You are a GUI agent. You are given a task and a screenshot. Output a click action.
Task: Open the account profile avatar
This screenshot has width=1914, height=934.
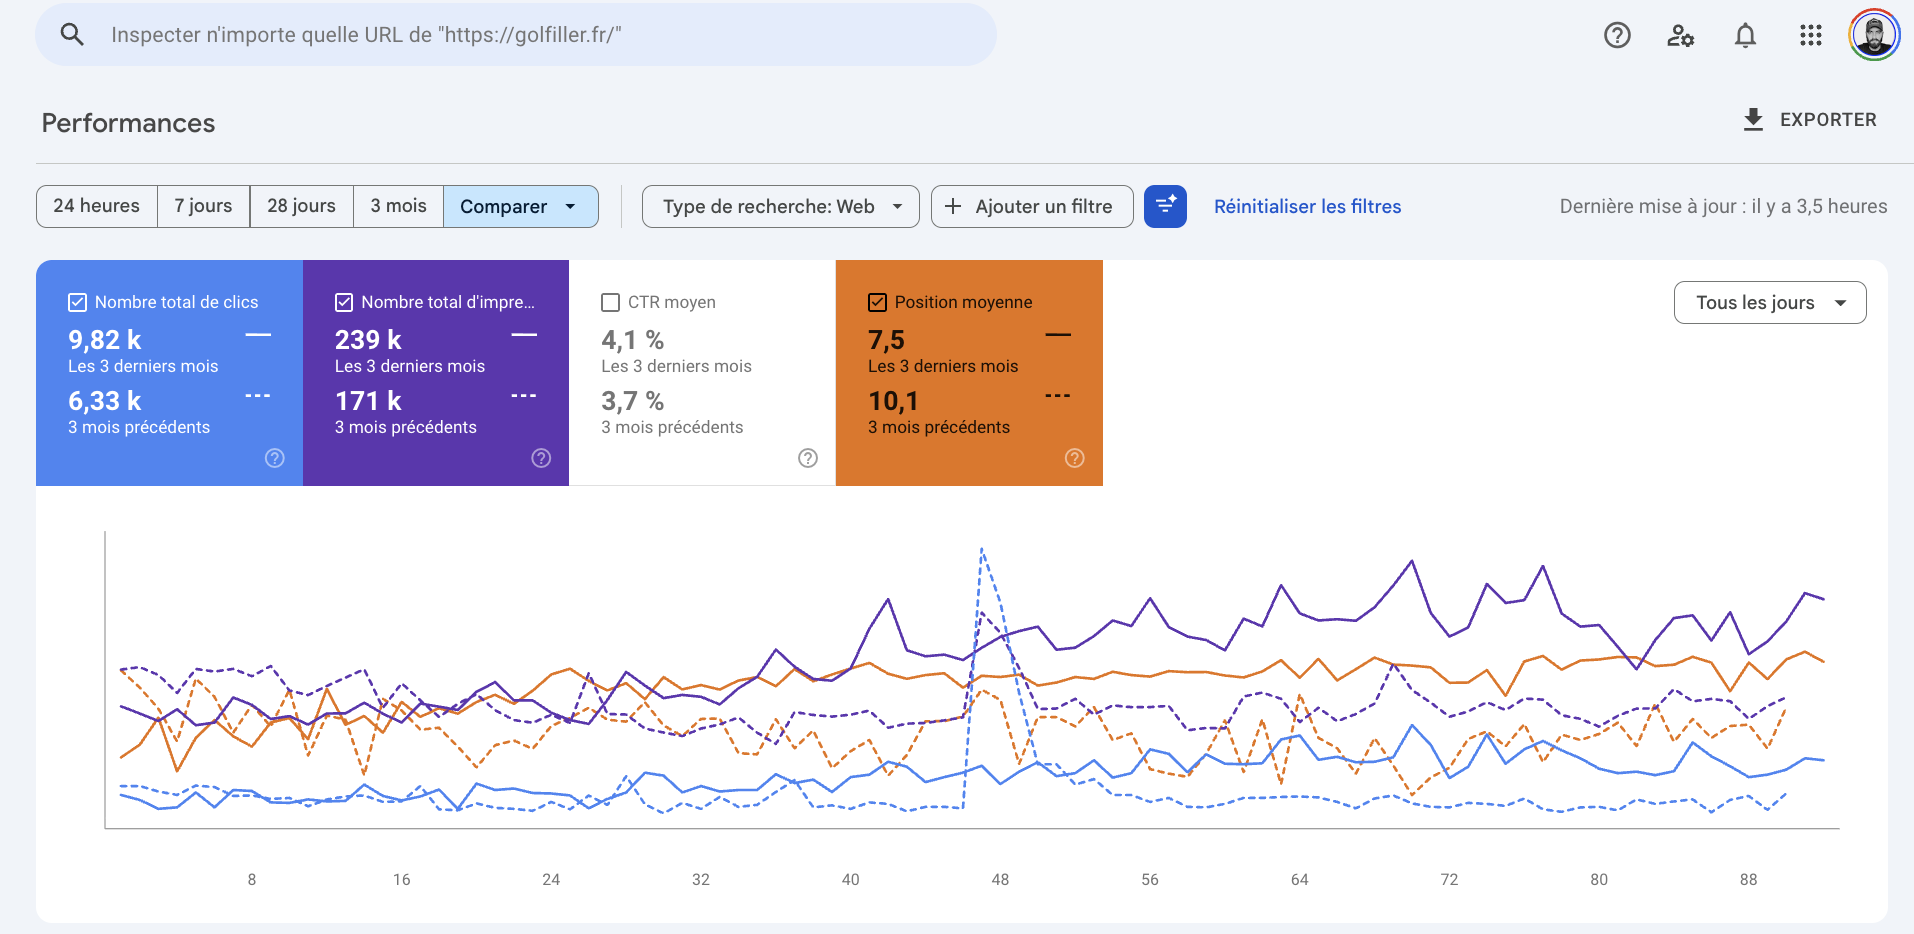1874,35
